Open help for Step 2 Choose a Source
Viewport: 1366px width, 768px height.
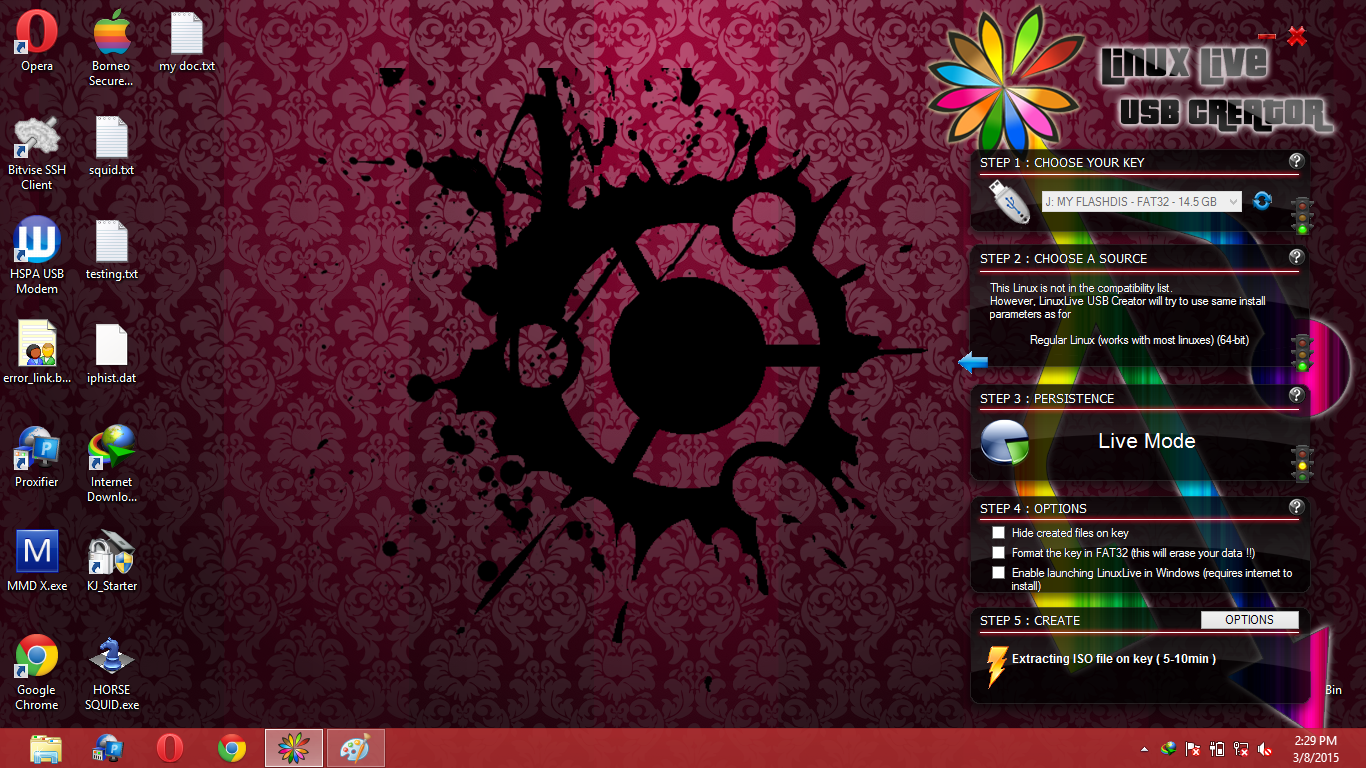point(1296,257)
